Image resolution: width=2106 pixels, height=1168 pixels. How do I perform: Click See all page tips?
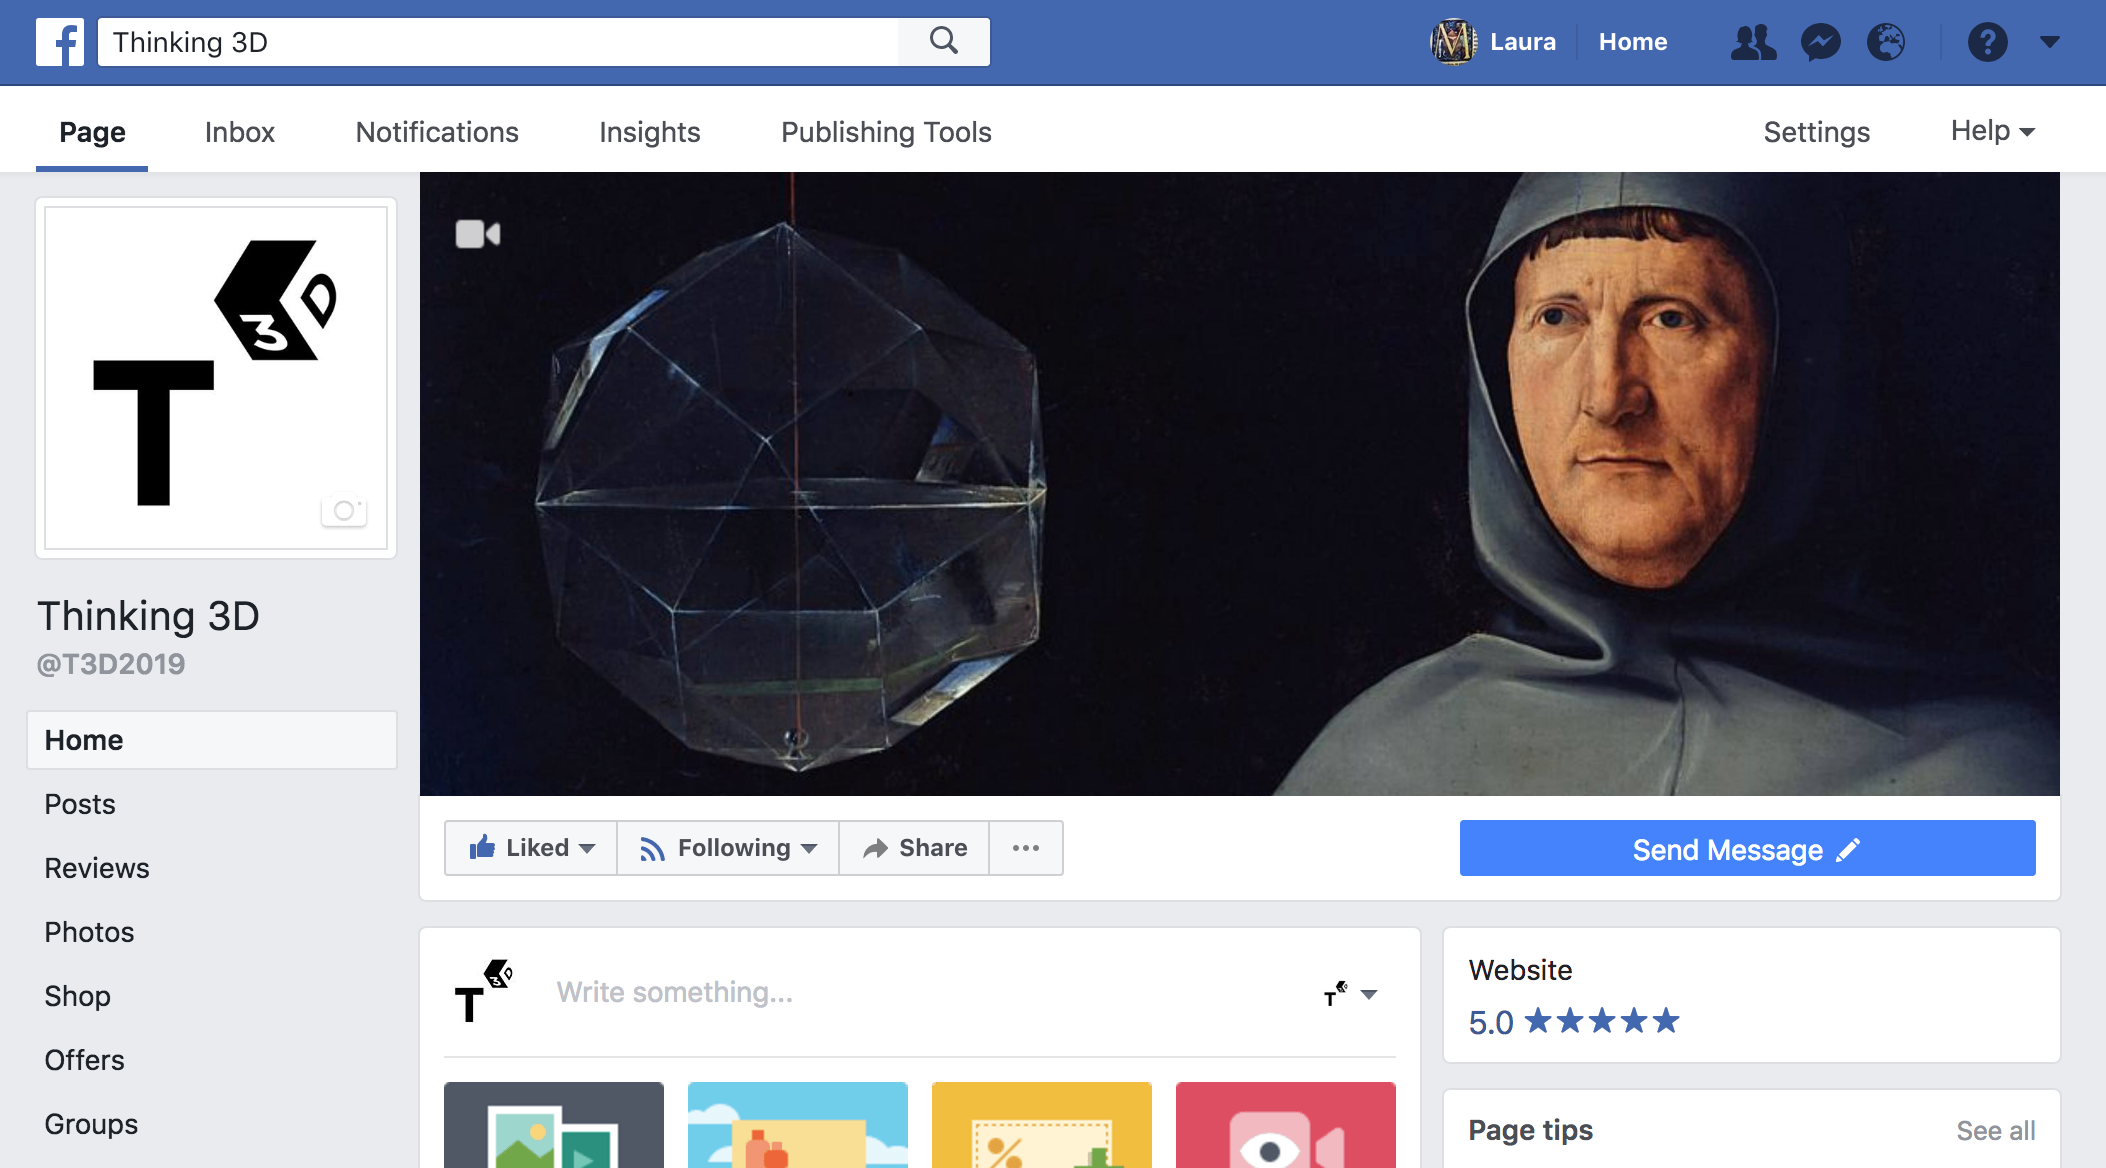pyautogui.click(x=1995, y=1131)
